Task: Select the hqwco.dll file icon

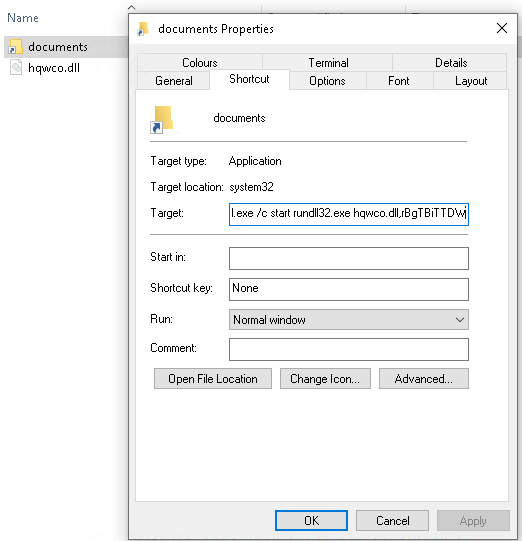Action: coord(16,67)
